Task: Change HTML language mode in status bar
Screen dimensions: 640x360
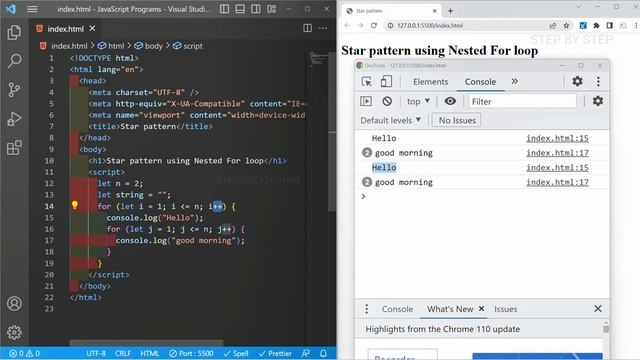Action: [x=149, y=353]
